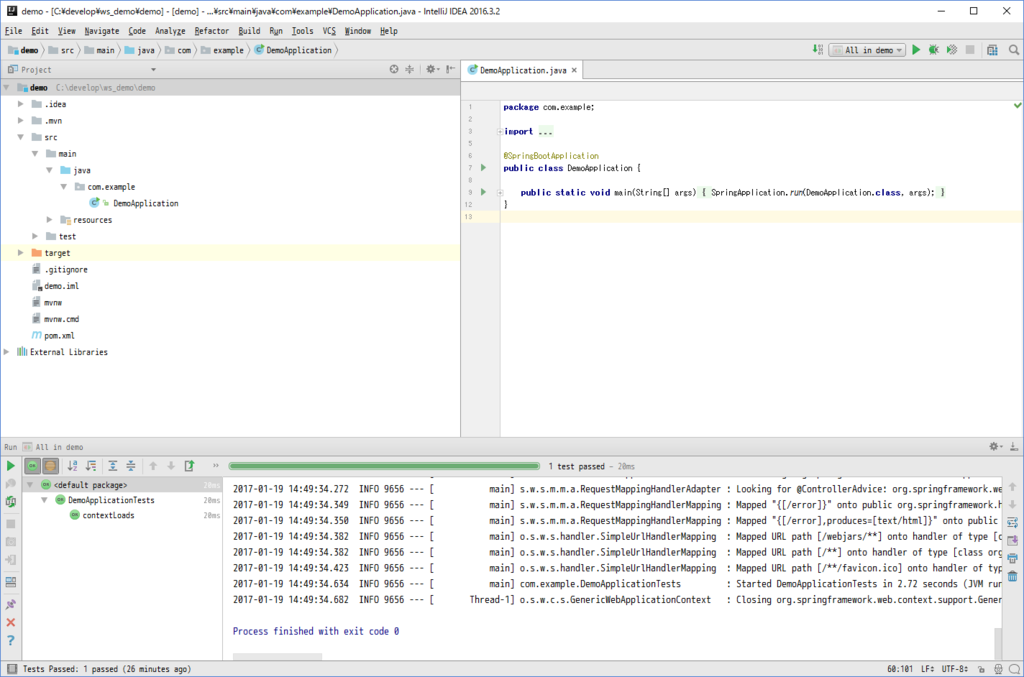The height and width of the screenshot is (677, 1024).
Task: Select contextLoads test result
Action: (108, 515)
